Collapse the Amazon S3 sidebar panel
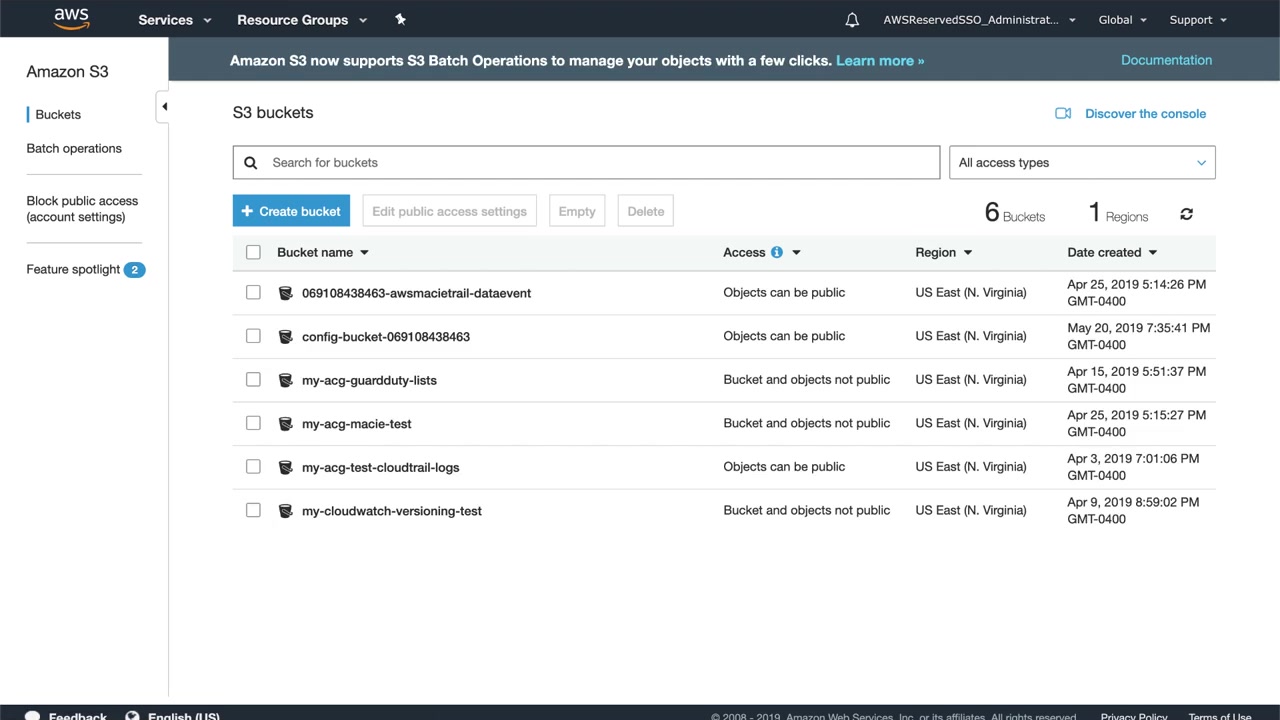 coord(164,107)
